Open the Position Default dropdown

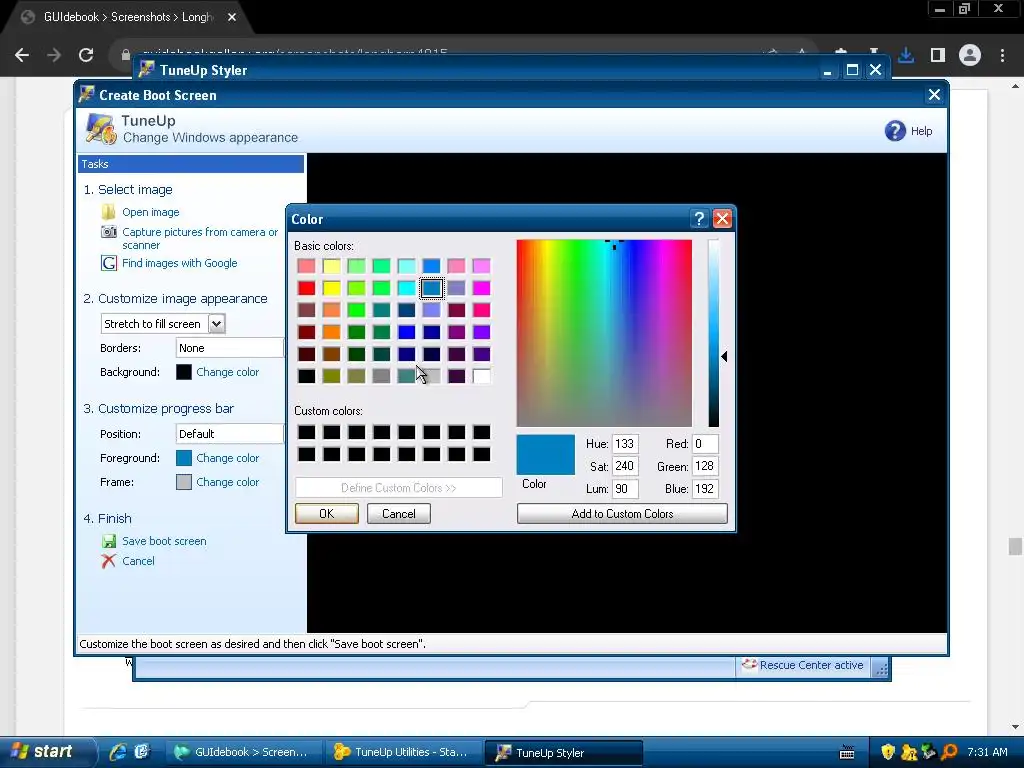(230, 434)
